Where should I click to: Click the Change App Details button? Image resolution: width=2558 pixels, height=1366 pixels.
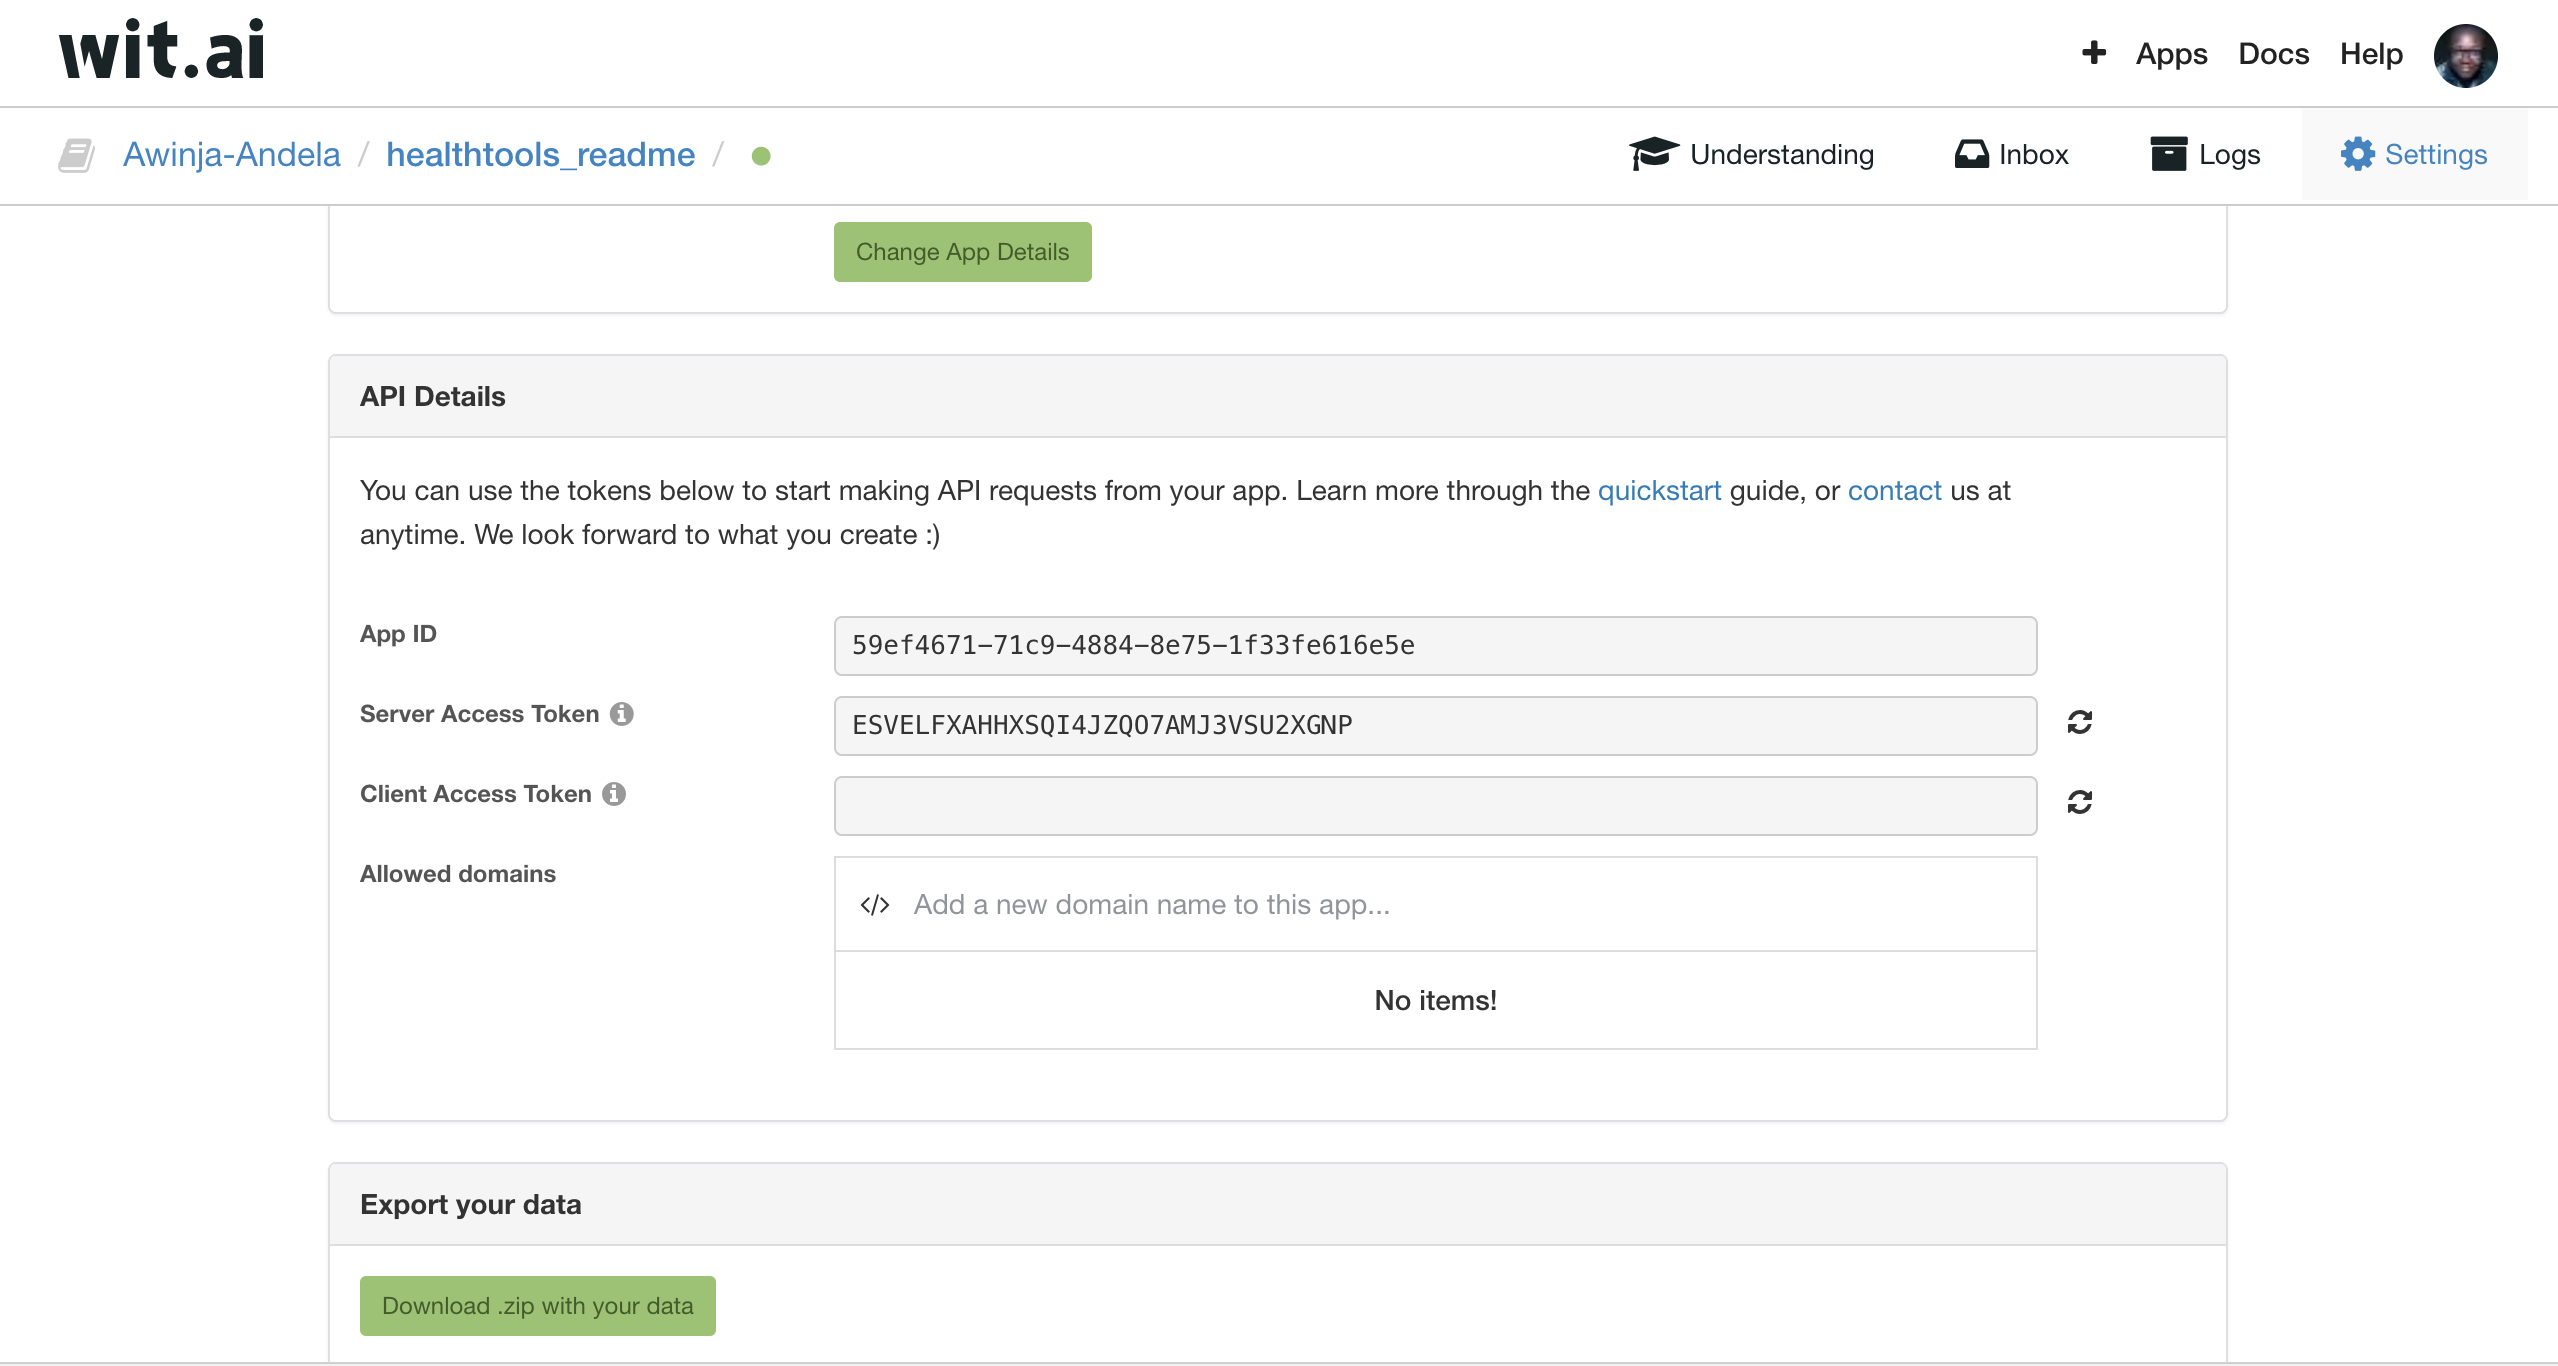click(962, 252)
